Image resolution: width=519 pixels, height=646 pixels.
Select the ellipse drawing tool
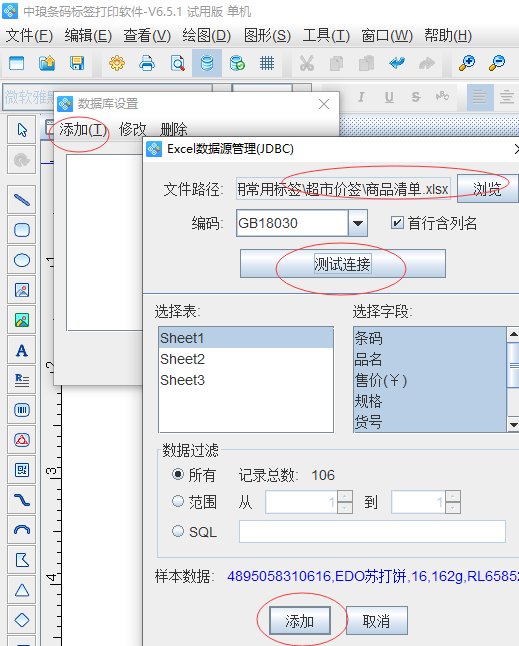click(x=22, y=260)
